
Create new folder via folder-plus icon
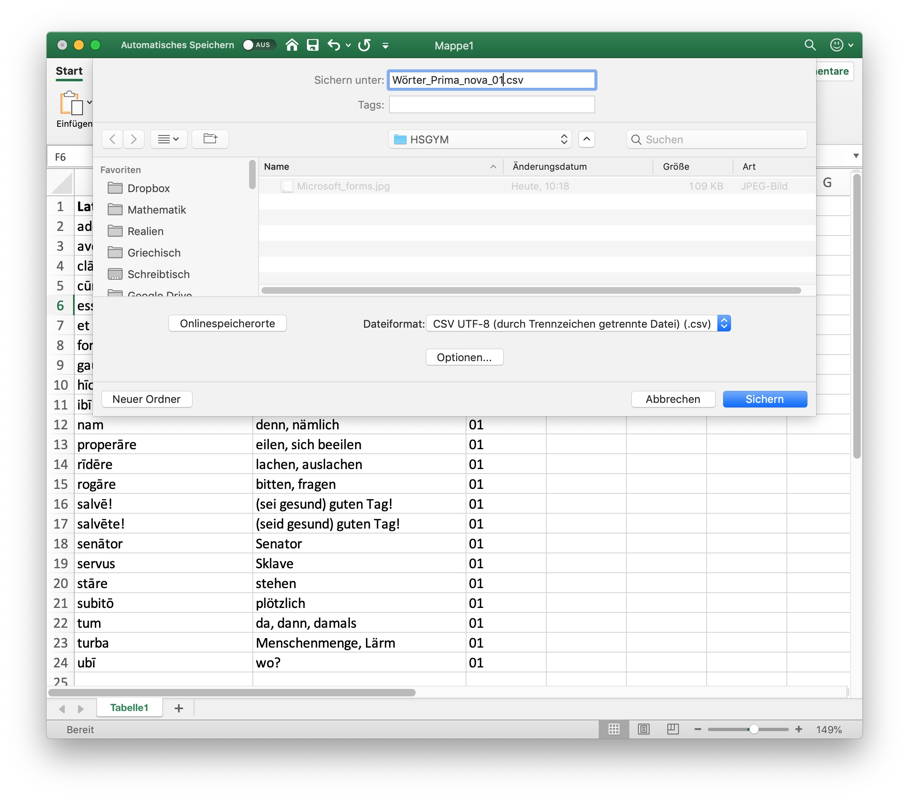[x=210, y=139]
